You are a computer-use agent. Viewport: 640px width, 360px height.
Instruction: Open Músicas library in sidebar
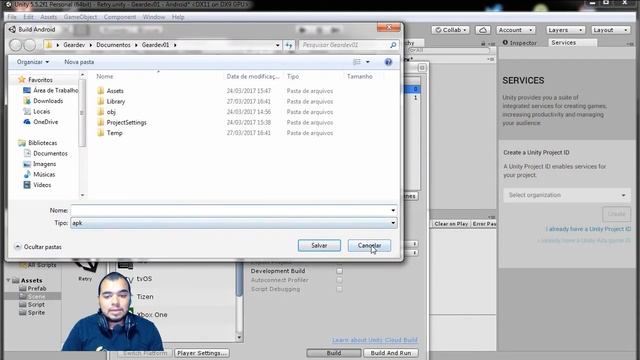[x=44, y=174]
